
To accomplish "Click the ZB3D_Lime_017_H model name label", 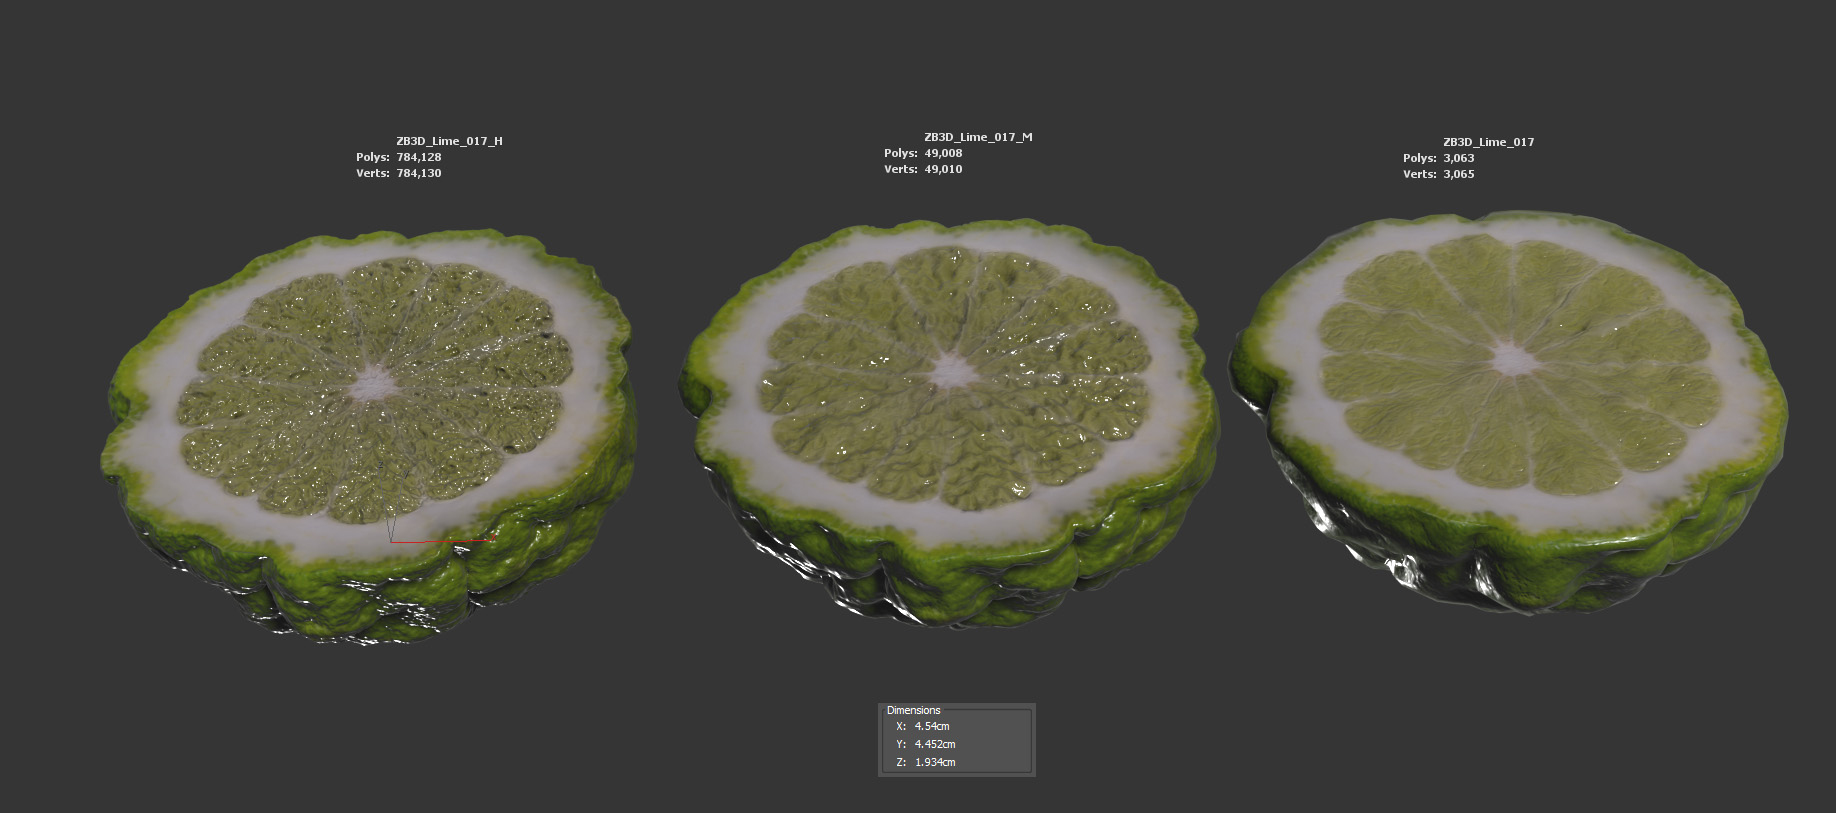I will coord(449,141).
